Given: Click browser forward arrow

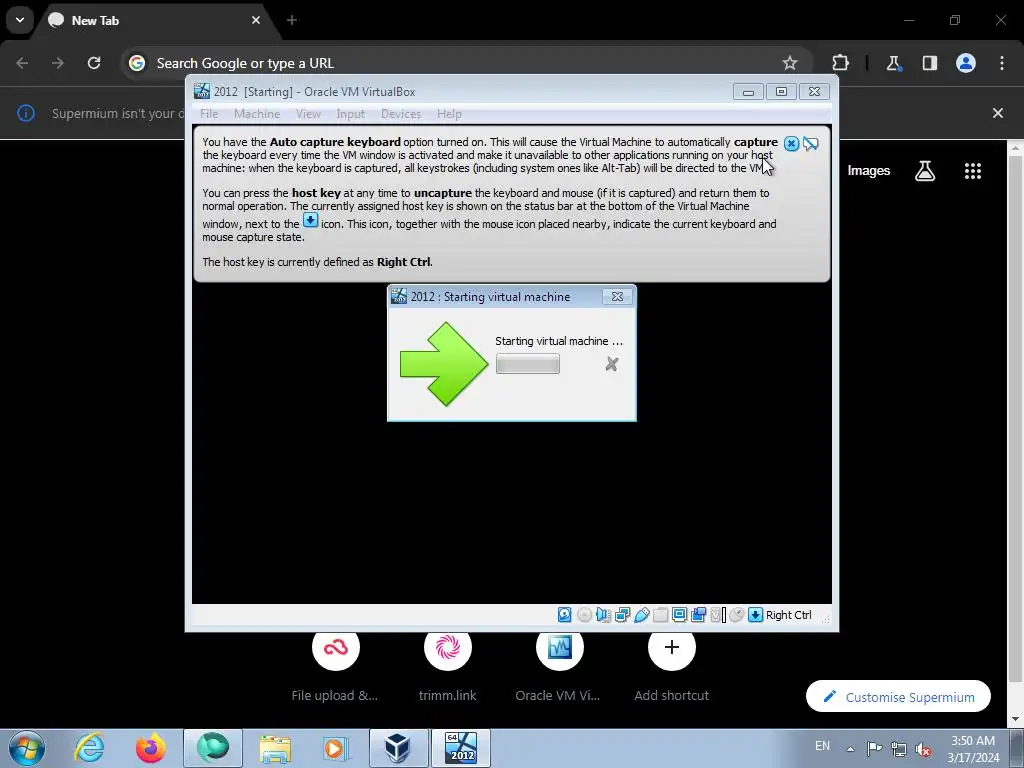Looking at the screenshot, I should [58, 63].
